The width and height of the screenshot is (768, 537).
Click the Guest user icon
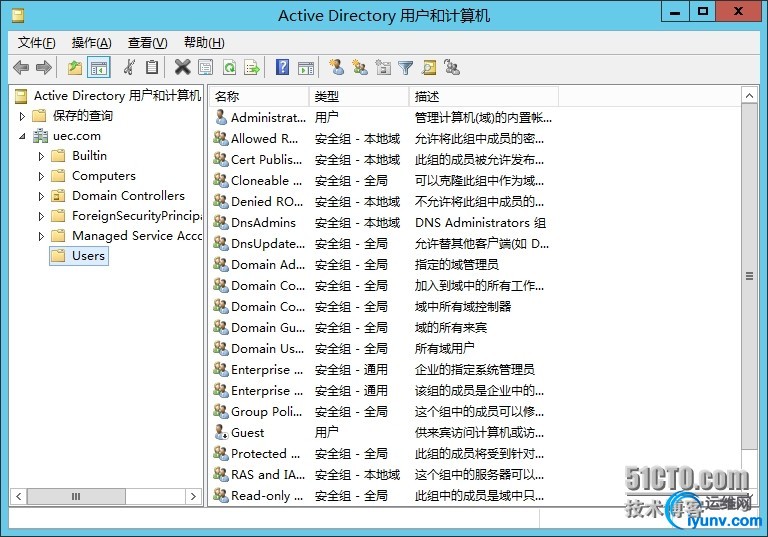coord(221,432)
